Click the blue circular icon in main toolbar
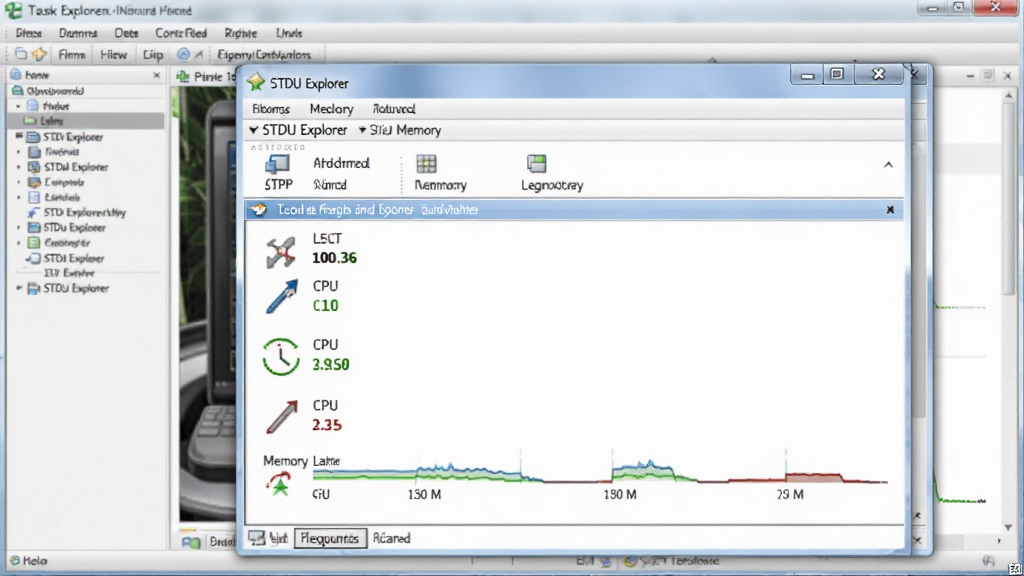This screenshot has height=576, width=1024. [x=184, y=54]
